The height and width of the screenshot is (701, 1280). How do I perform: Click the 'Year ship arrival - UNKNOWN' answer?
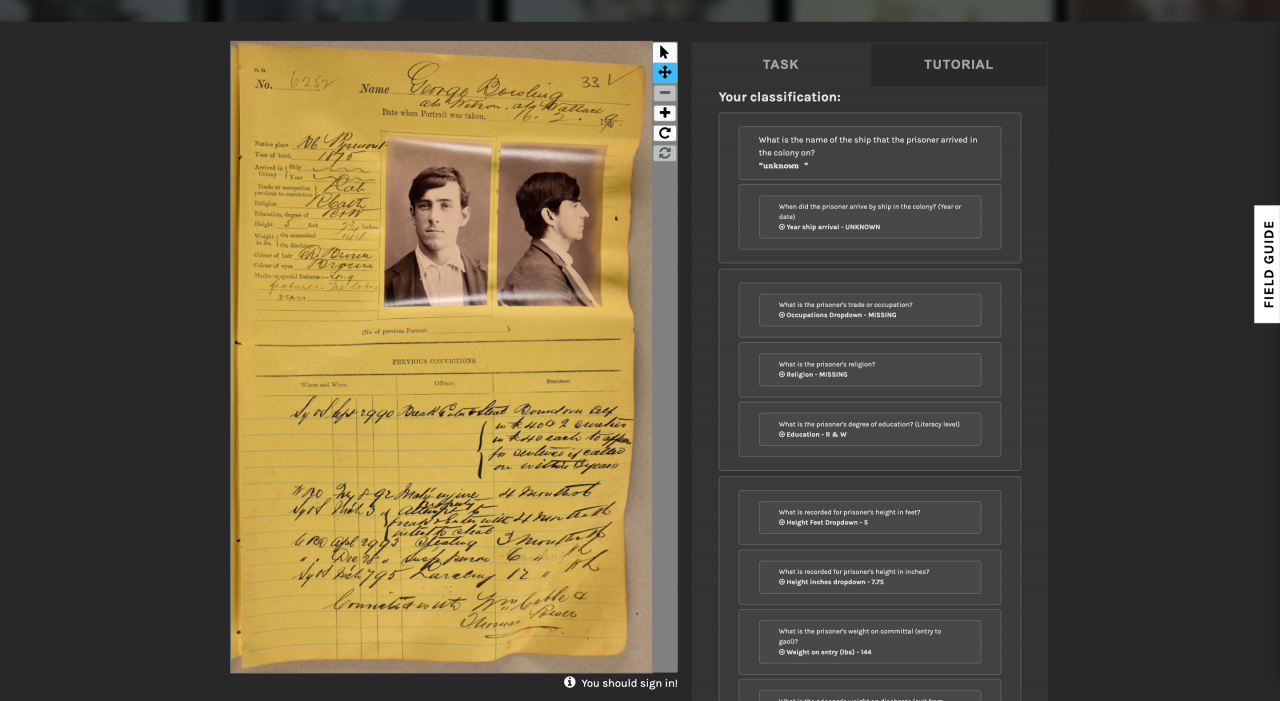click(830, 227)
